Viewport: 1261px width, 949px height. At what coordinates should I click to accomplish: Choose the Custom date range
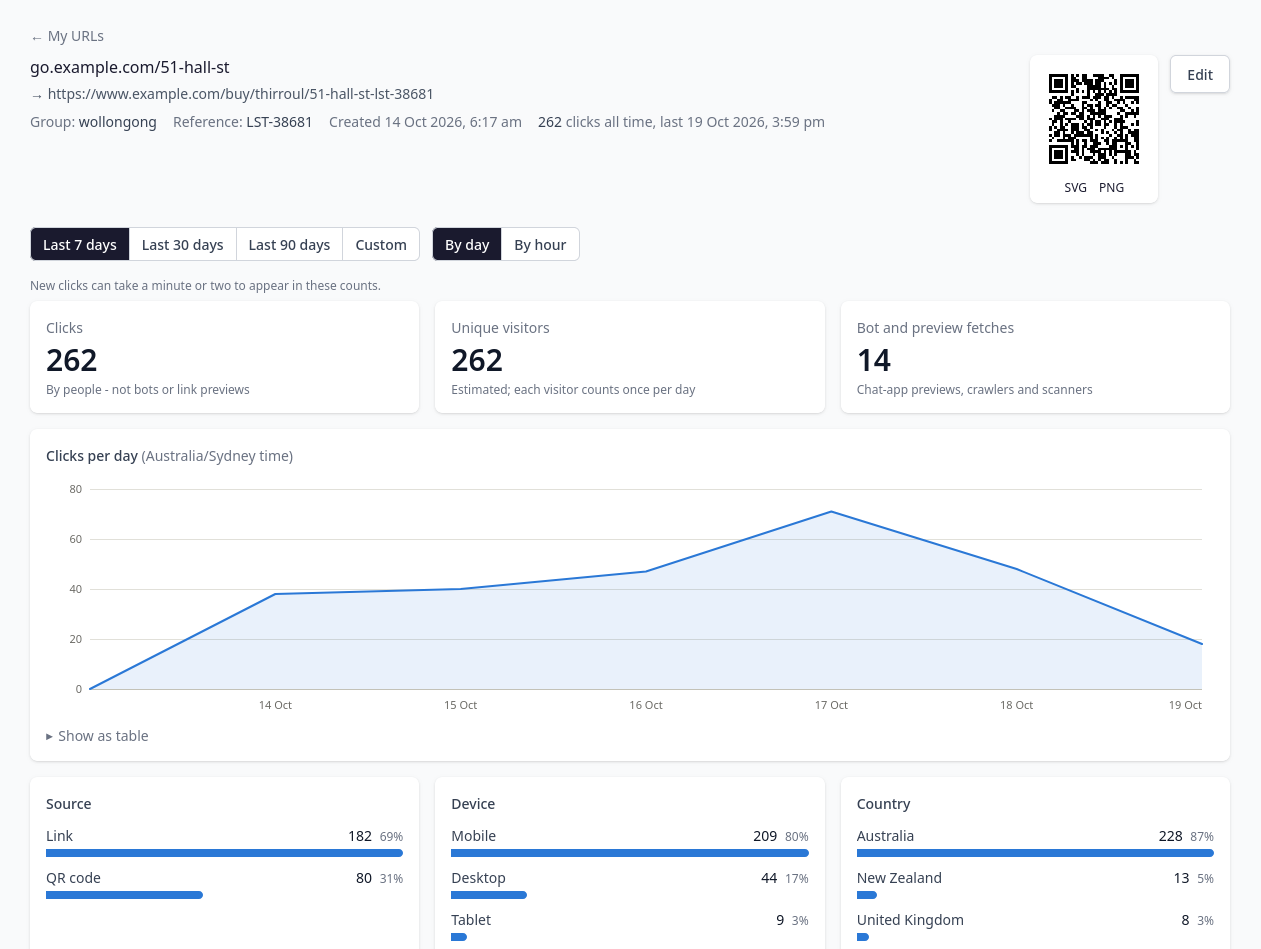pos(381,245)
